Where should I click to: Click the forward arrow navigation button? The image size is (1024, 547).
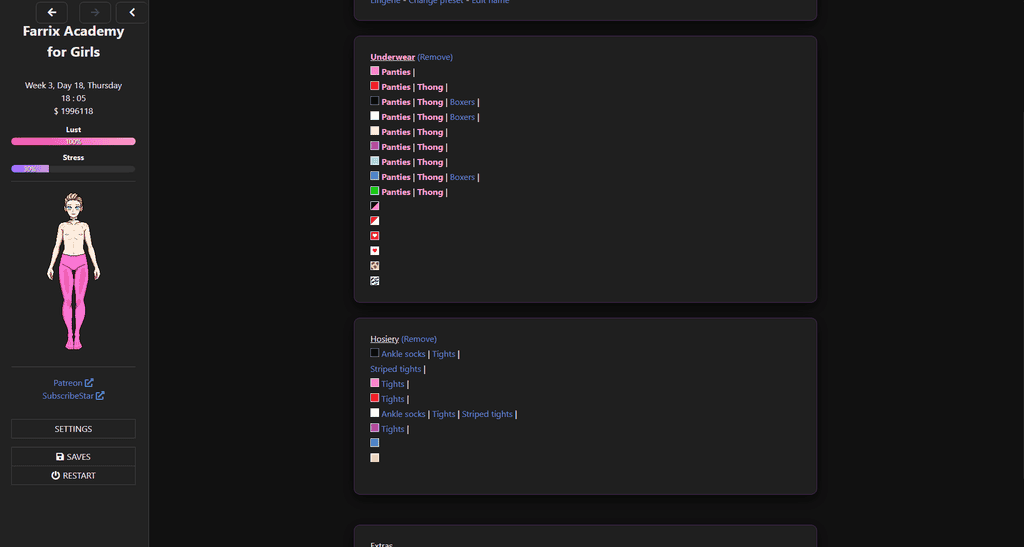point(95,12)
